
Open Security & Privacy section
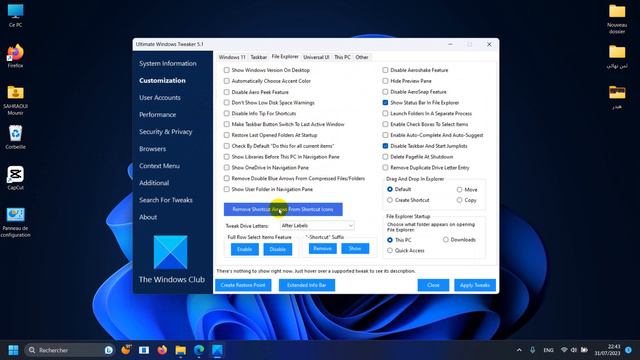pyautogui.click(x=166, y=132)
